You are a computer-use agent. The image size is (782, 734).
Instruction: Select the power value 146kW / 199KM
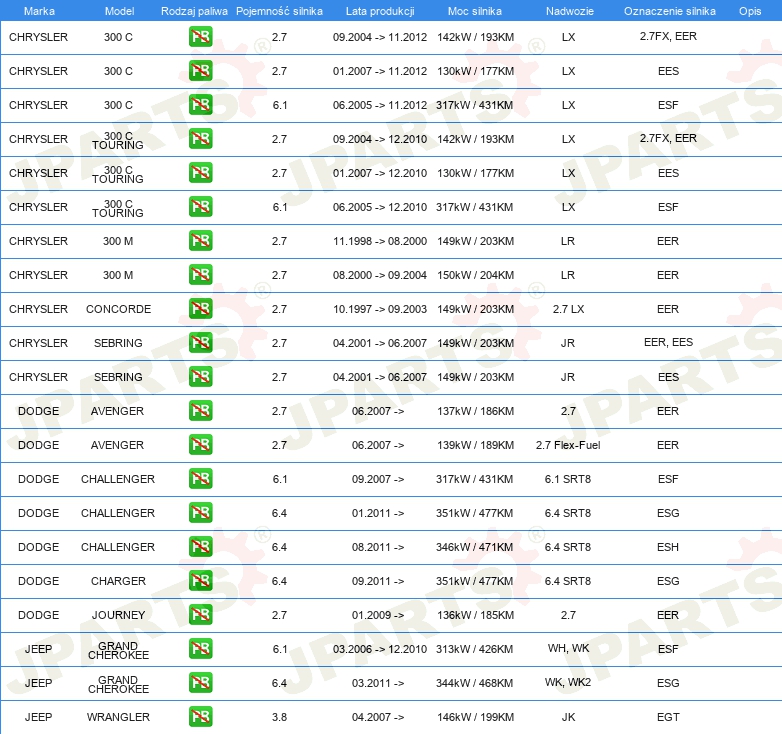(x=475, y=717)
